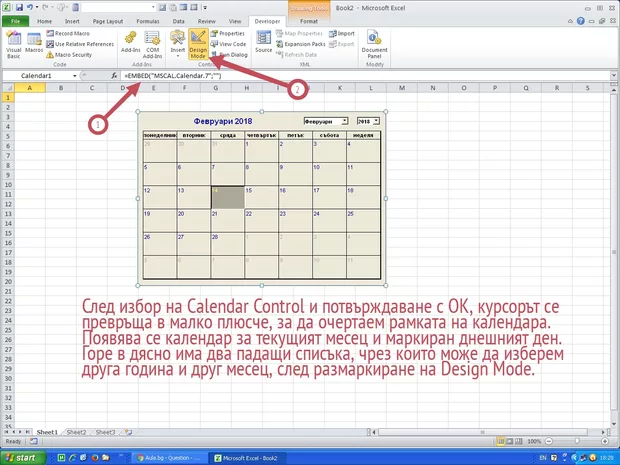Open the File tab
The height and width of the screenshot is (465, 620).
pyautogui.click(x=15, y=21)
